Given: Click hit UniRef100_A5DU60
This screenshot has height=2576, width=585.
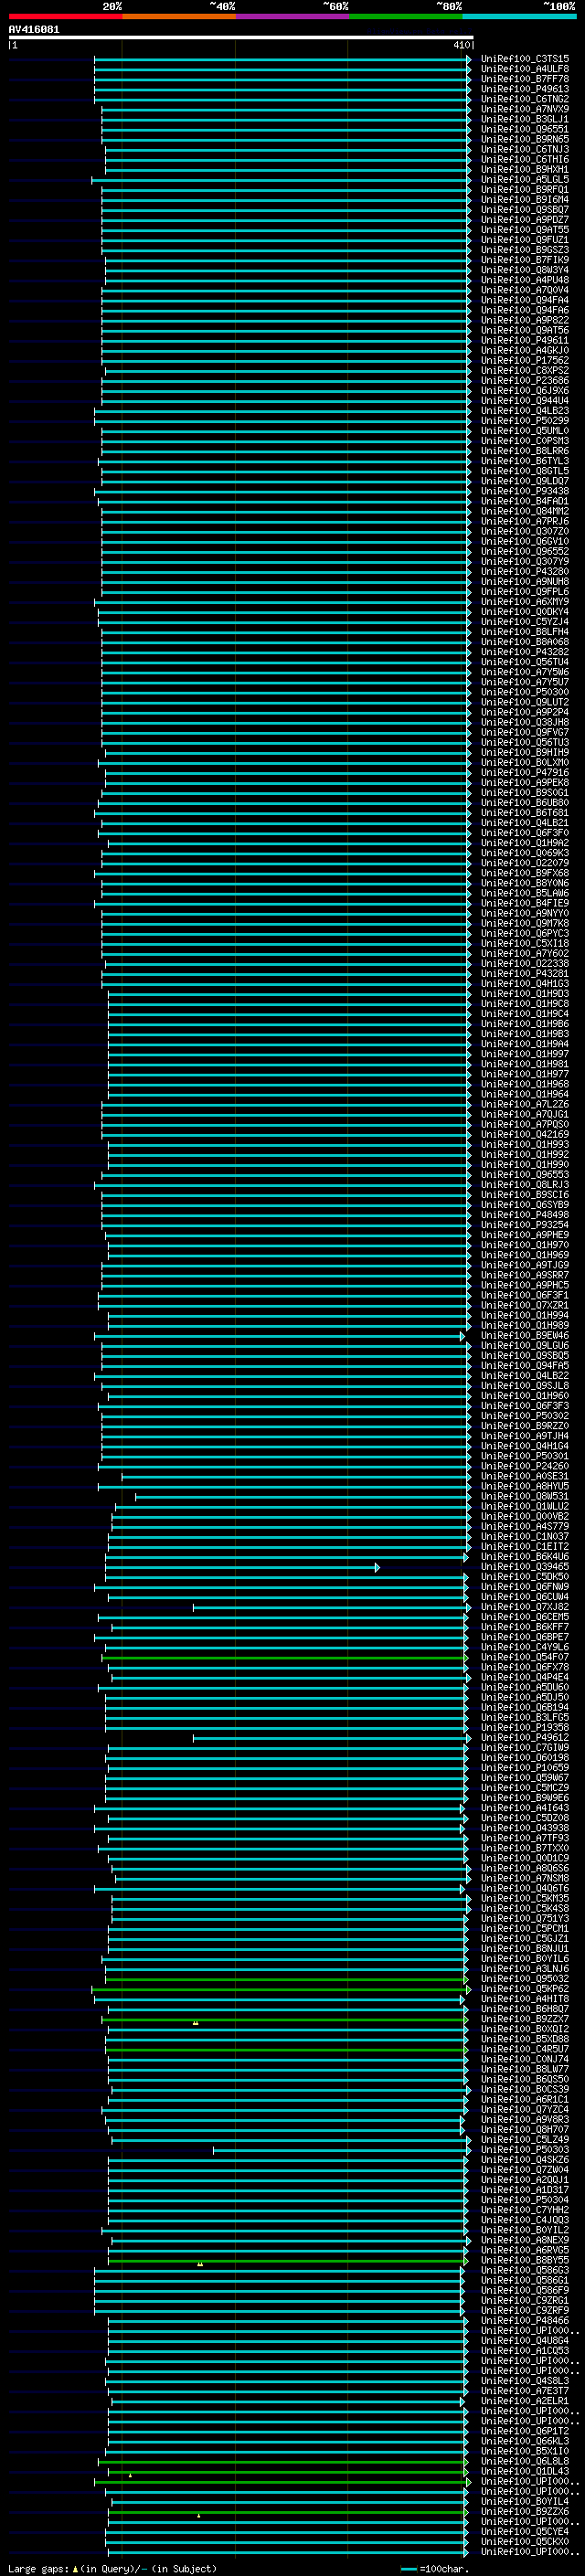Looking at the screenshot, I should click(x=525, y=1687).
